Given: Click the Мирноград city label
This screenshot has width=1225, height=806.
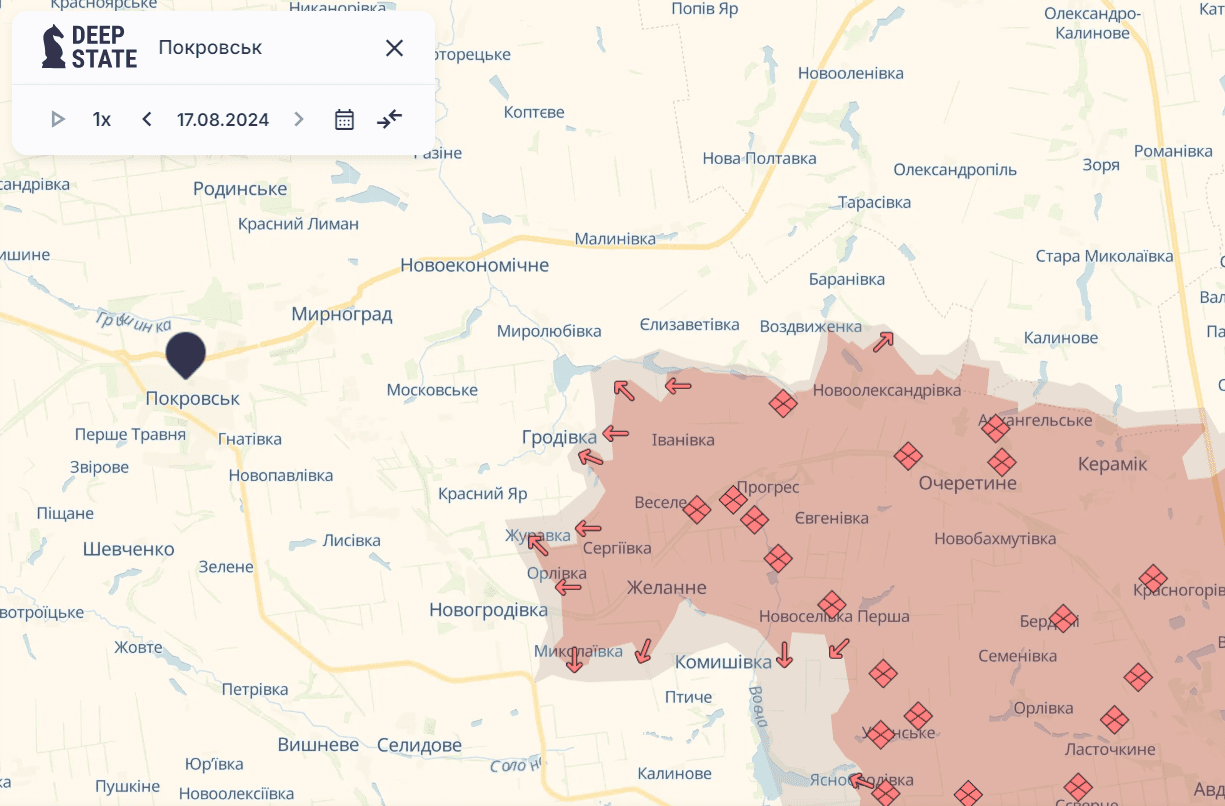Looking at the screenshot, I should point(342,314).
